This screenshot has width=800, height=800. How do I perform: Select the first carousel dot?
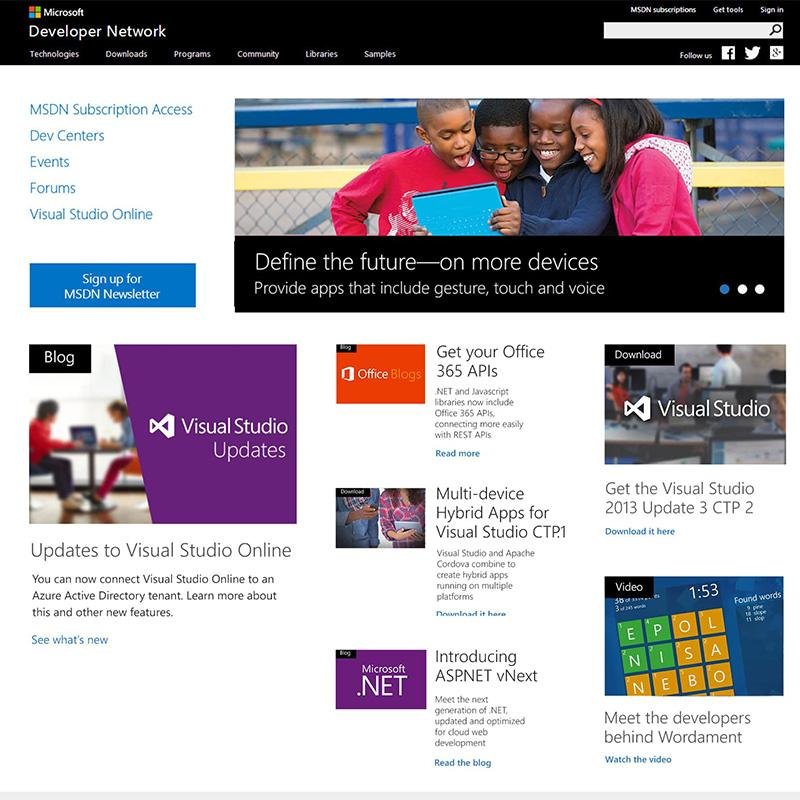pyautogui.click(x=724, y=289)
